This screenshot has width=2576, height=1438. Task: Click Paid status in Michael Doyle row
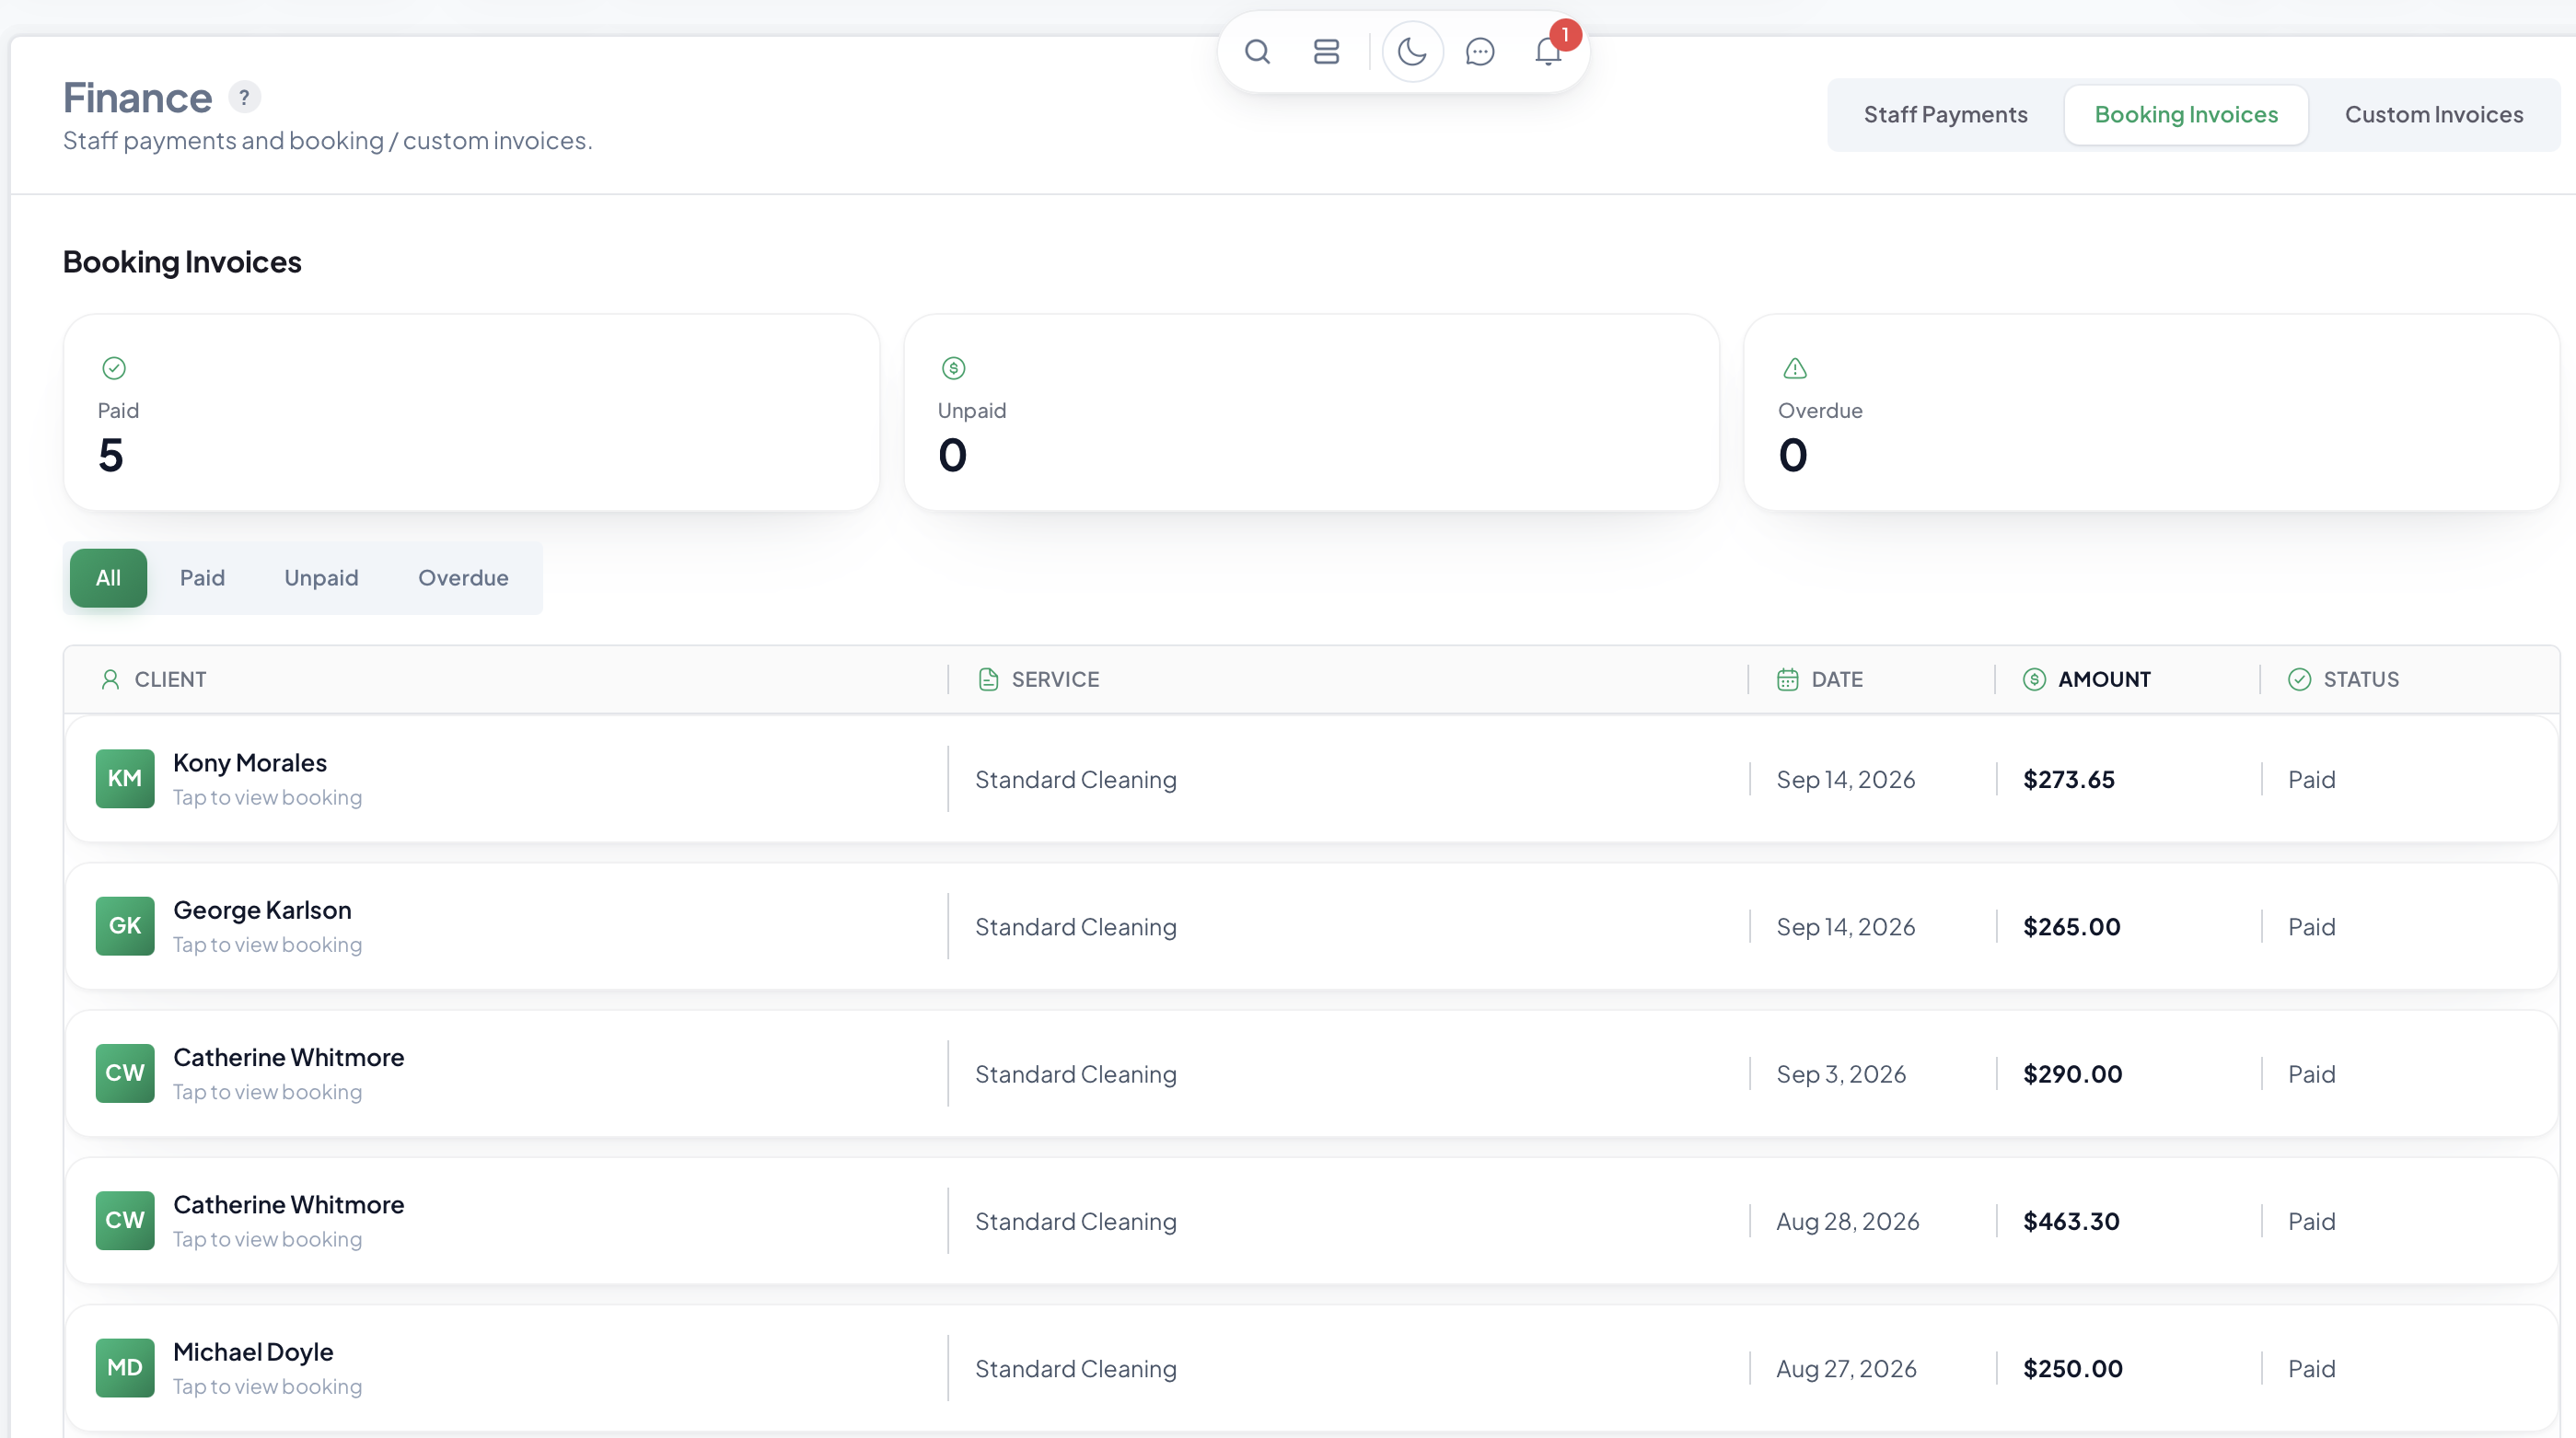(x=2311, y=1368)
